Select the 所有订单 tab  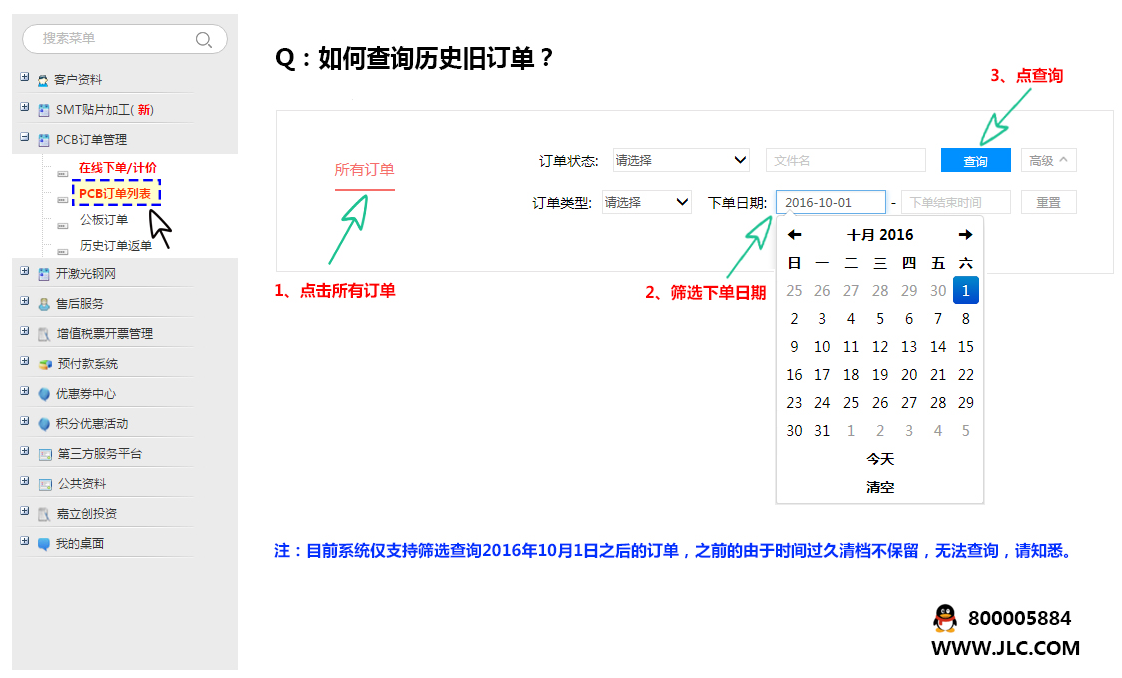point(364,170)
